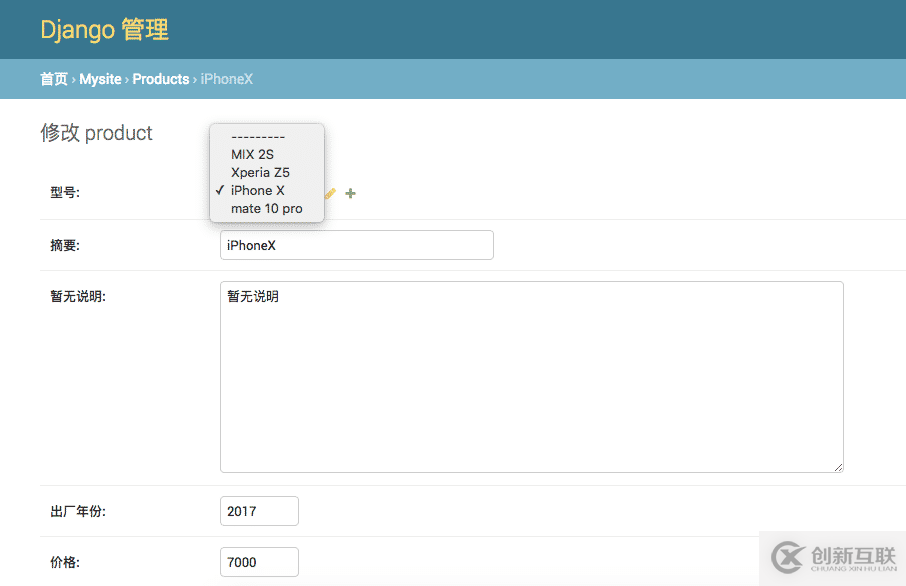Image resolution: width=906 pixels, height=586 pixels.
Task: Click the green plus add-model icon
Action: pos(350,193)
